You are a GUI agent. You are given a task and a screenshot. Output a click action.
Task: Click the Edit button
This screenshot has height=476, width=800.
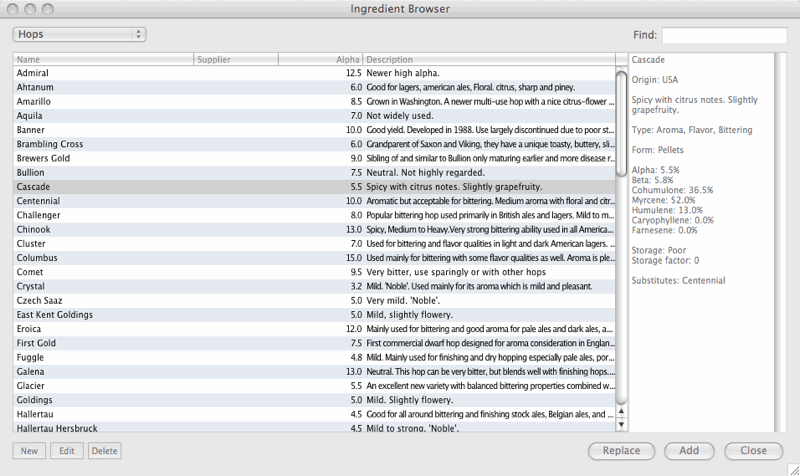(67, 450)
